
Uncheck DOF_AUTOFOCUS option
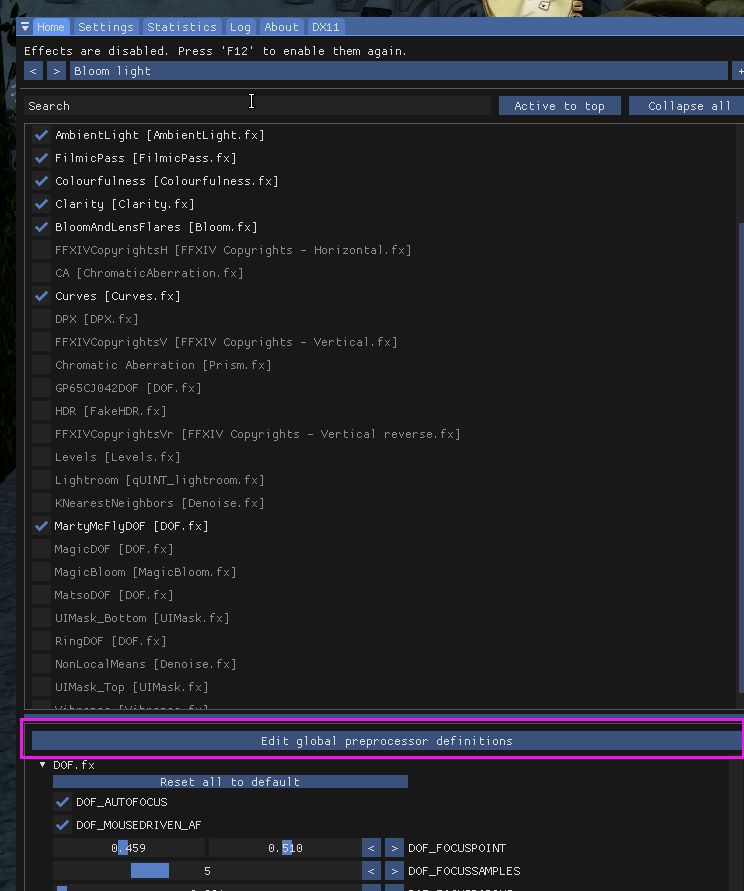(x=63, y=802)
